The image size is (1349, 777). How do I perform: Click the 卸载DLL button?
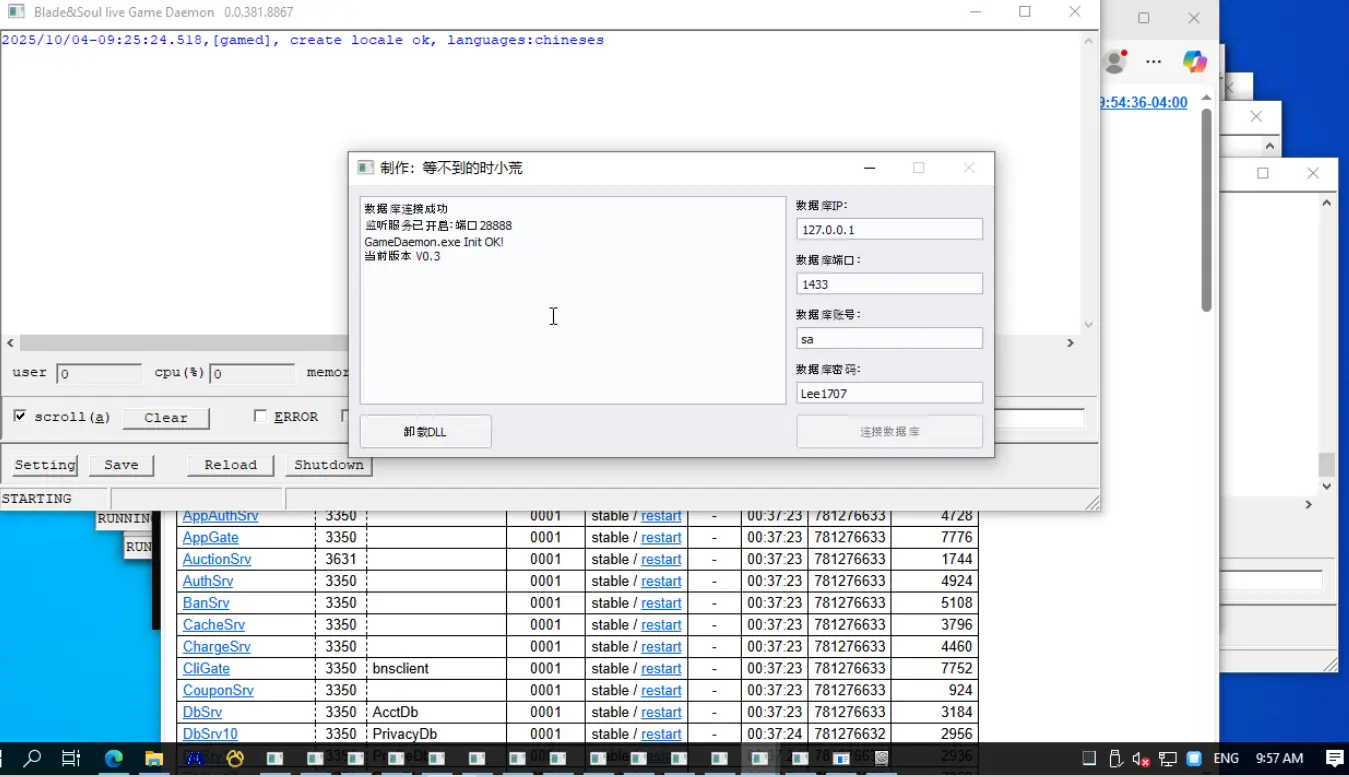(x=425, y=432)
